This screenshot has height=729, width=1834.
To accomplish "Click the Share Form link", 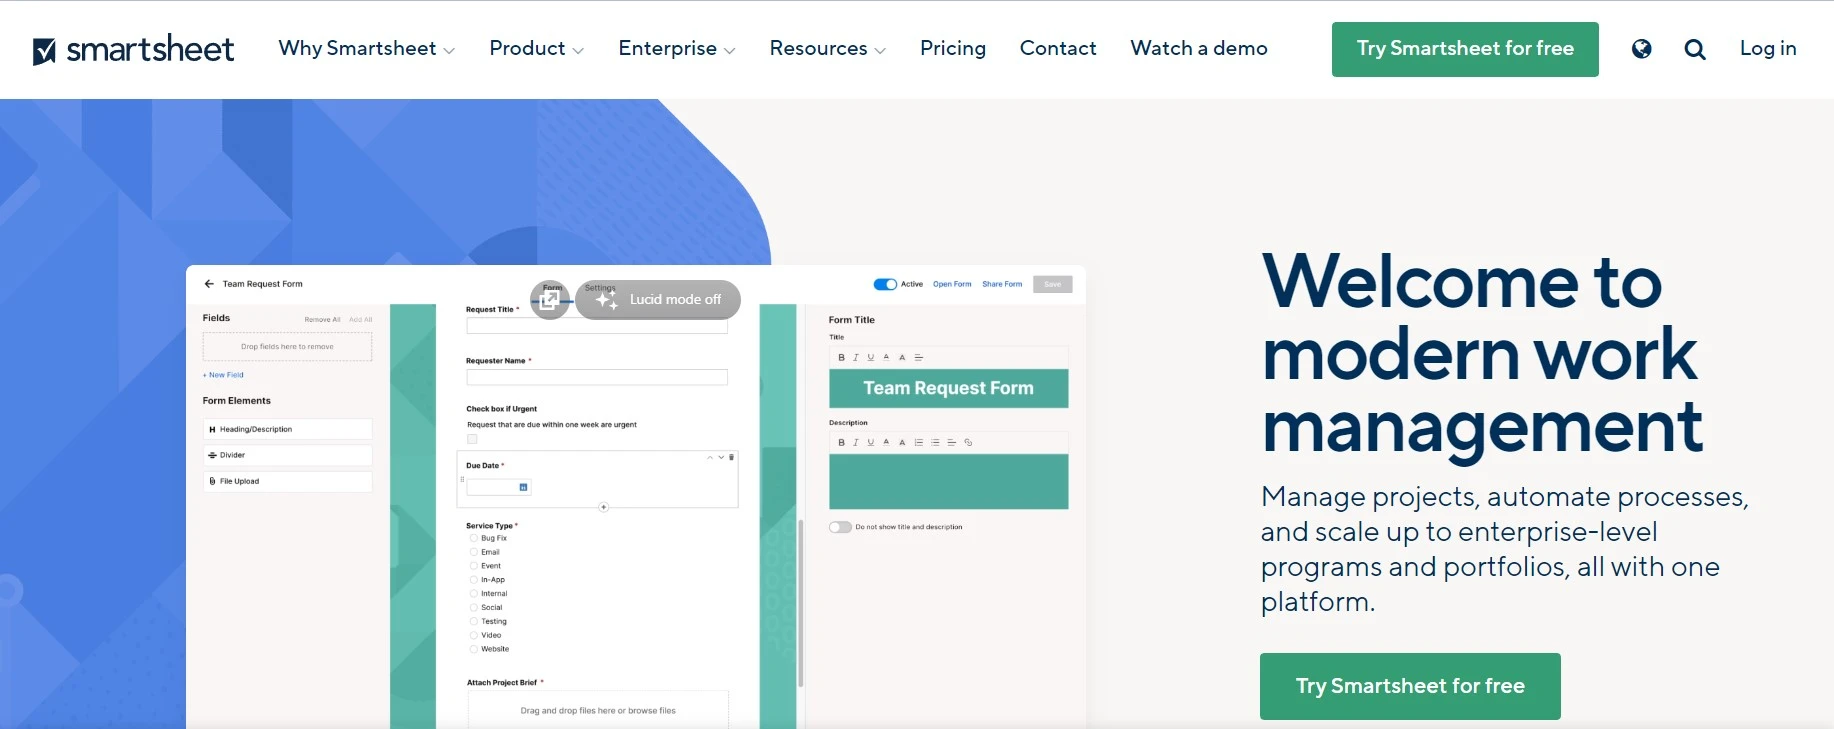I will point(1002,284).
